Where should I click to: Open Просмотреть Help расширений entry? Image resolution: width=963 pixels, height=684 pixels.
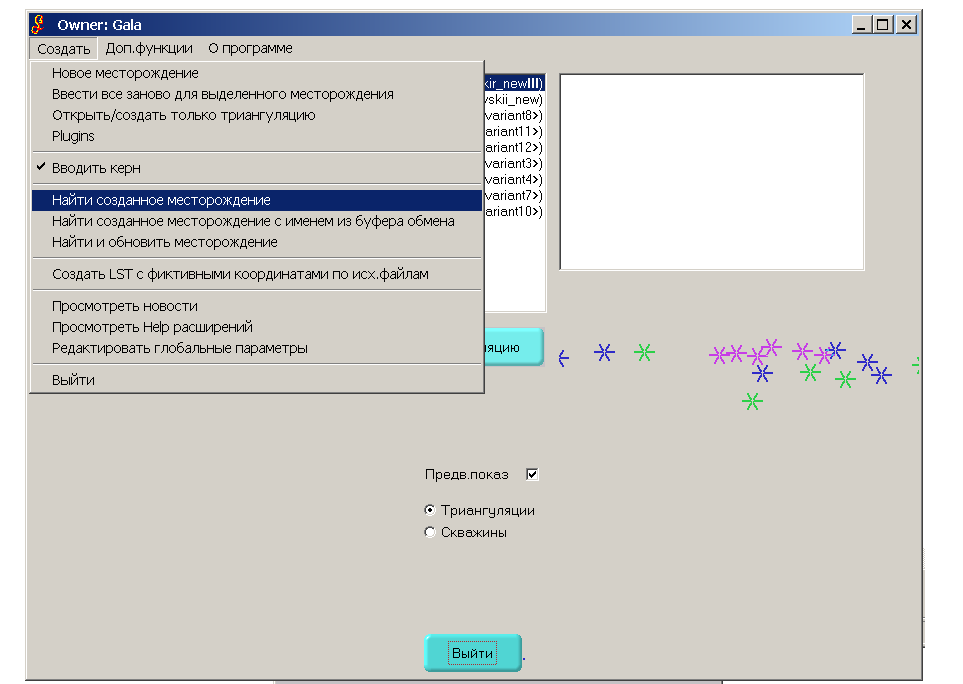click(x=257, y=327)
